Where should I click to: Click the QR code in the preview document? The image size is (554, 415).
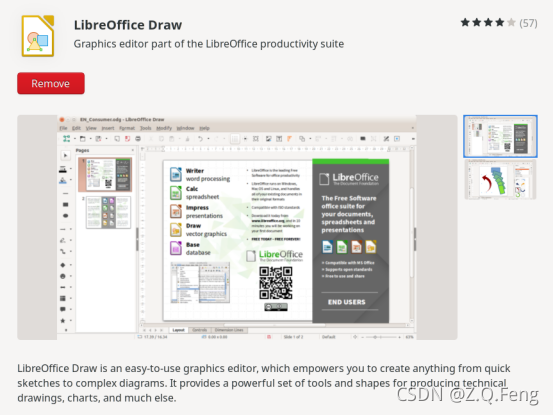click(276, 283)
